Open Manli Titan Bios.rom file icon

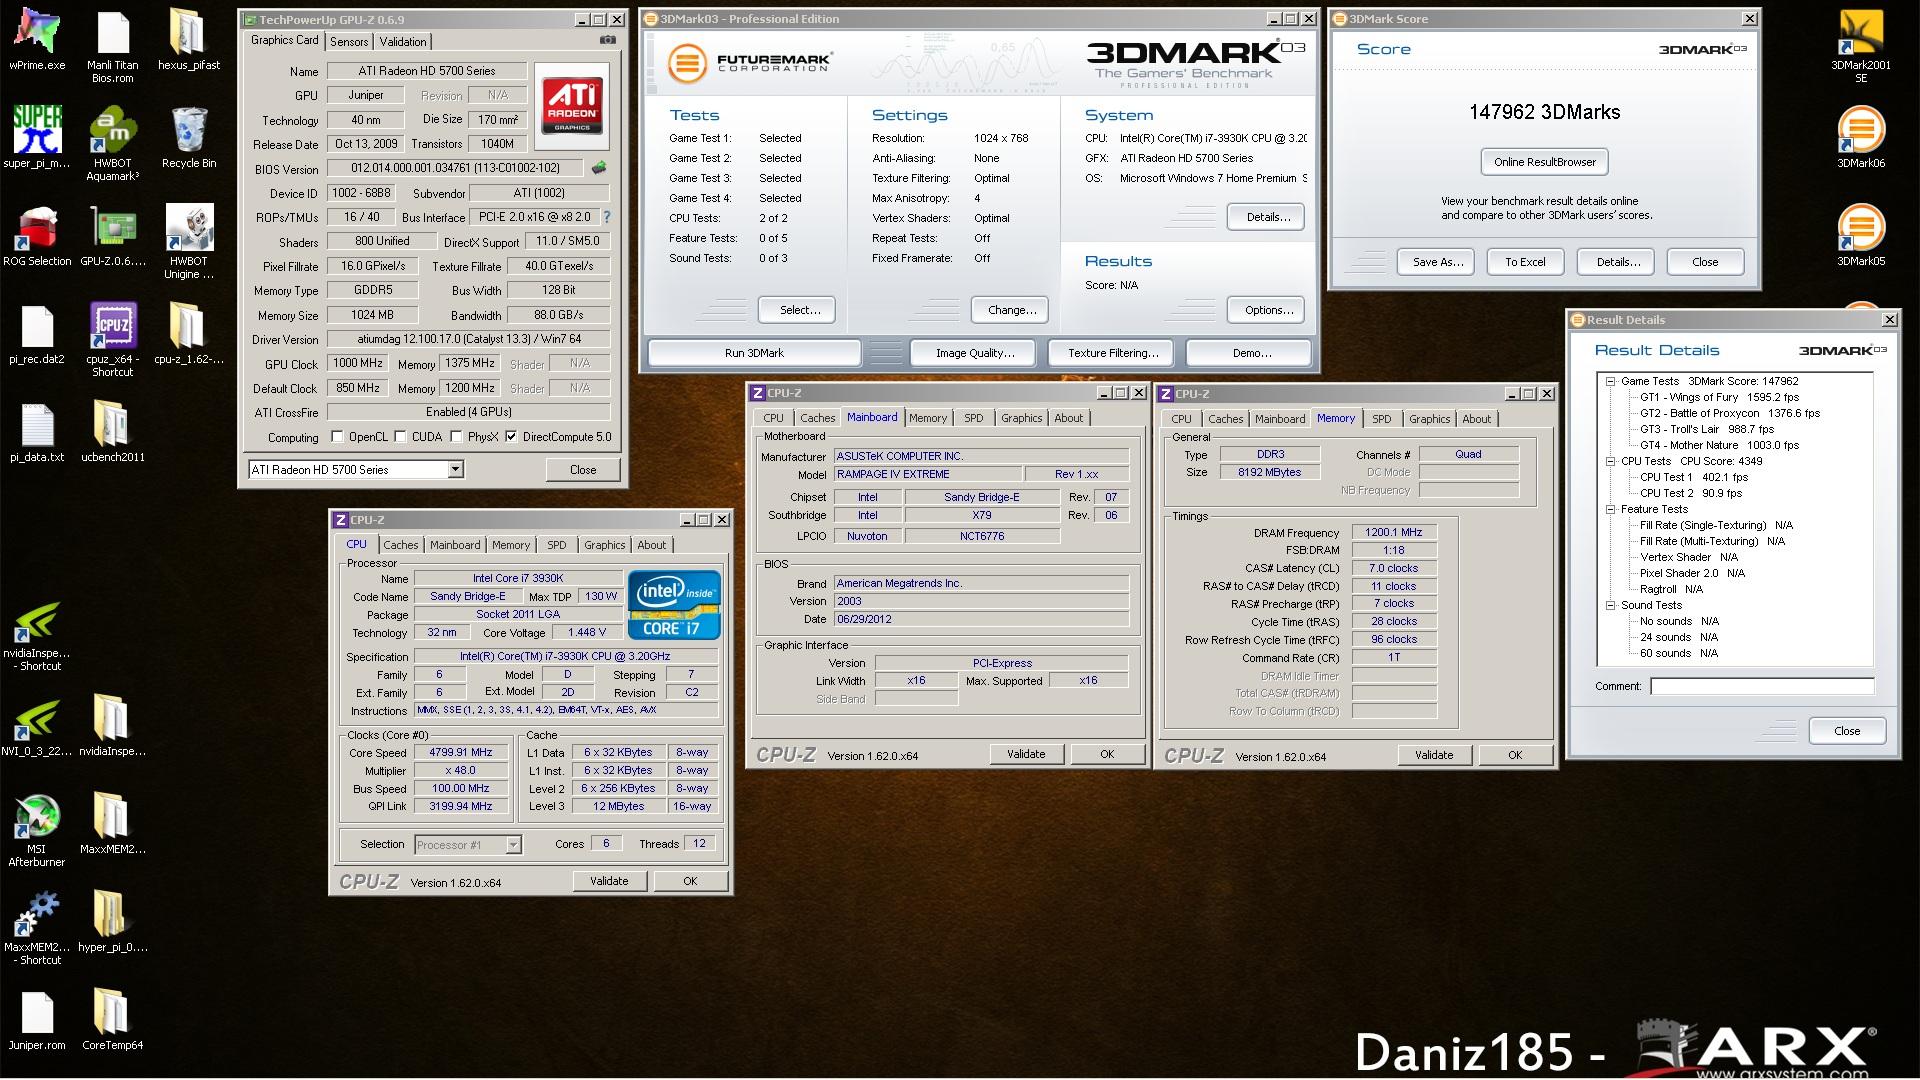point(113,46)
